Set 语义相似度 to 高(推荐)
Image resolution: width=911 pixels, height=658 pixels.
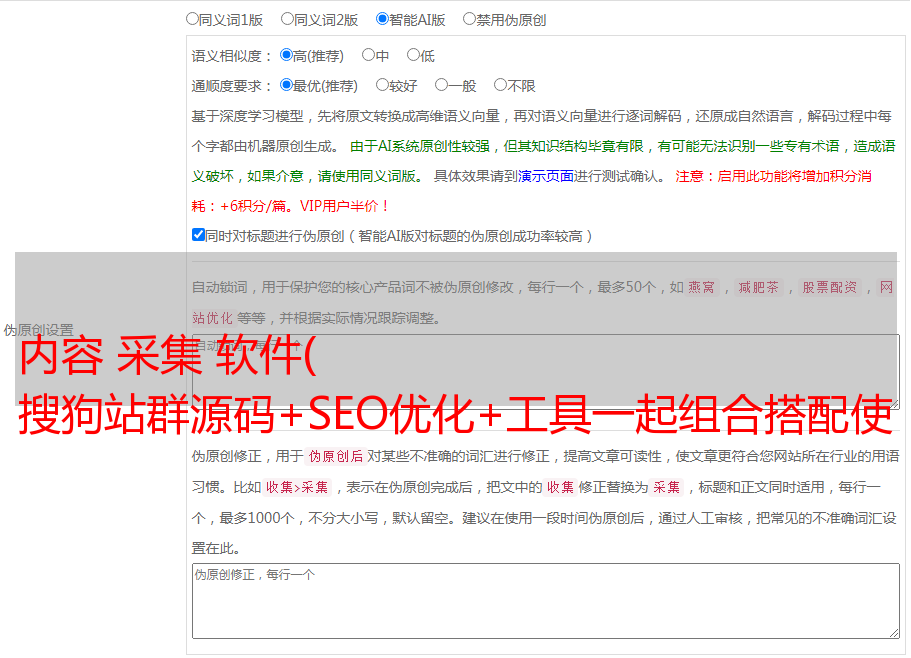tap(287, 56)
